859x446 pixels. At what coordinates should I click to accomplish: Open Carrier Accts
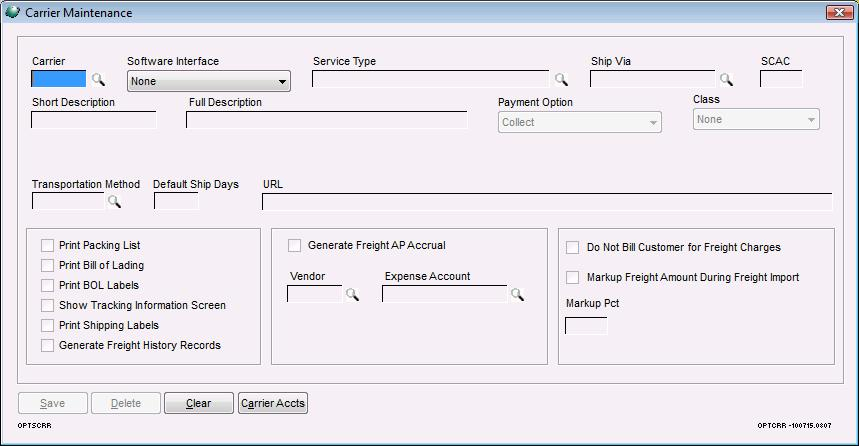click(273, 403)
